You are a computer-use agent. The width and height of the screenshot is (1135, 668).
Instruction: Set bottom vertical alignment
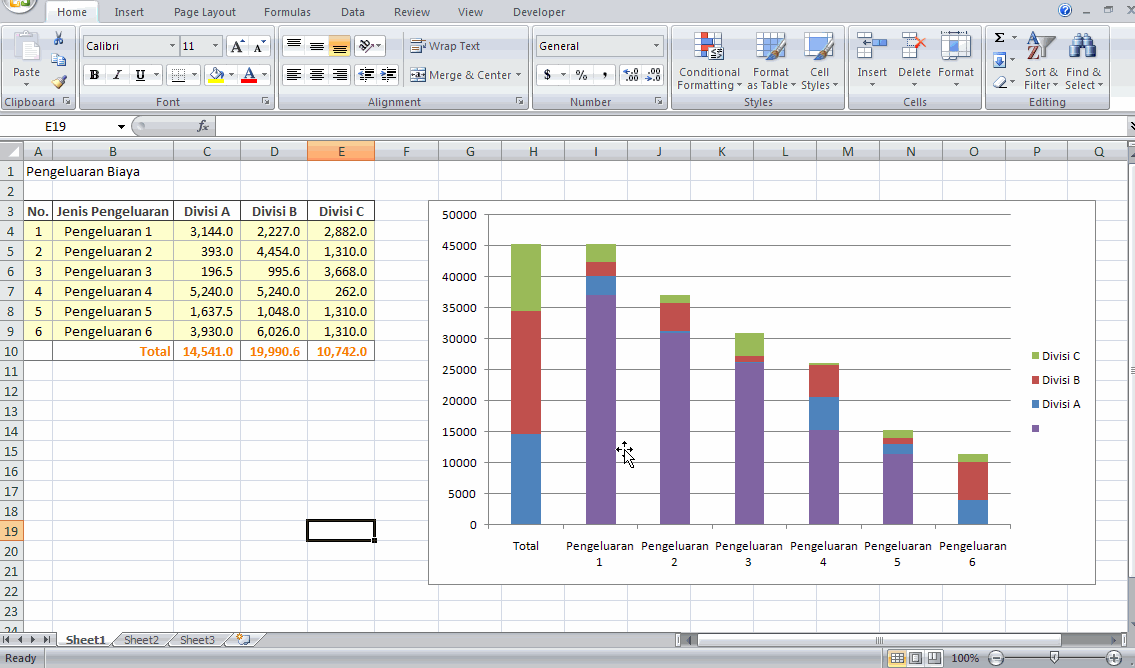(339, 46)
